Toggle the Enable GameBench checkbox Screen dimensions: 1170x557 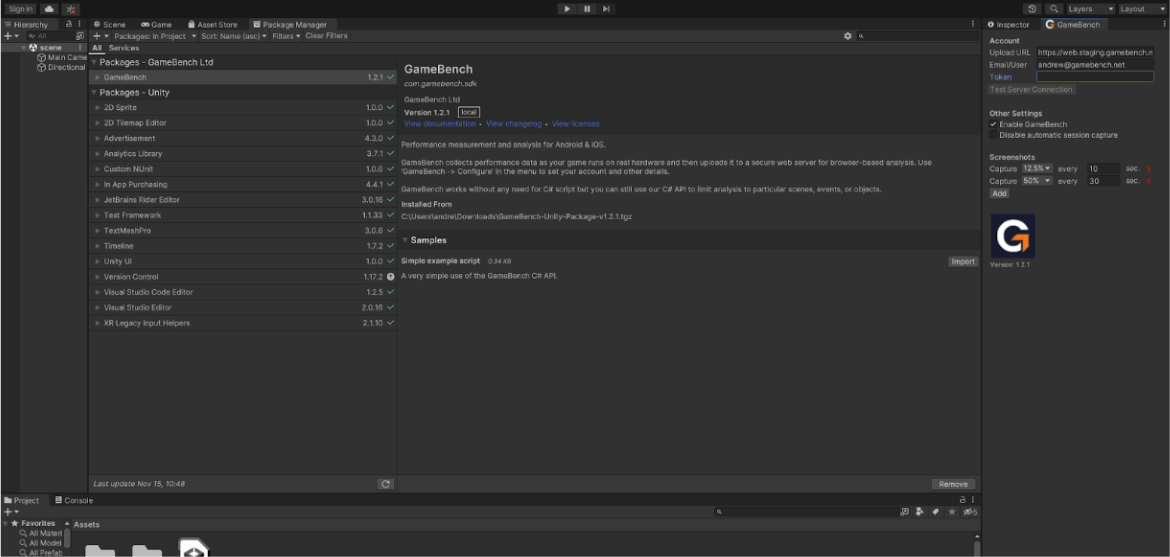tap(993, 125)
